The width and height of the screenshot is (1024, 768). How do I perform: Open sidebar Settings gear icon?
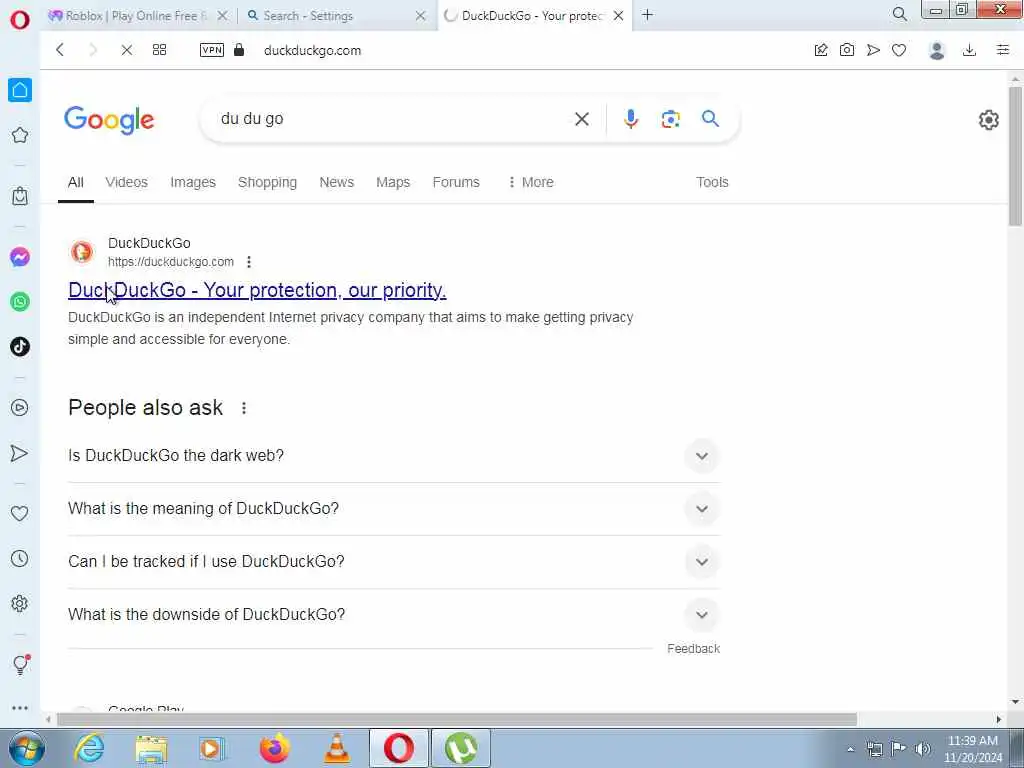click(x=20, y=603)
